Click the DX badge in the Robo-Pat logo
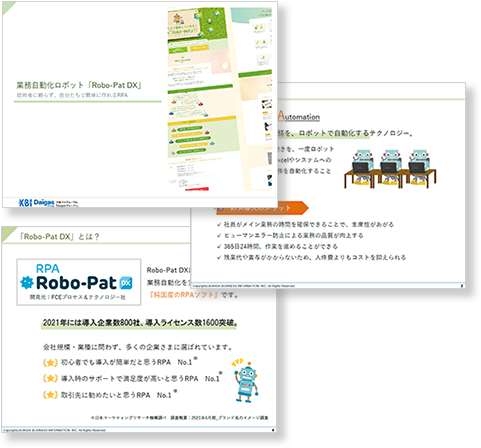 tap(126, 283)
